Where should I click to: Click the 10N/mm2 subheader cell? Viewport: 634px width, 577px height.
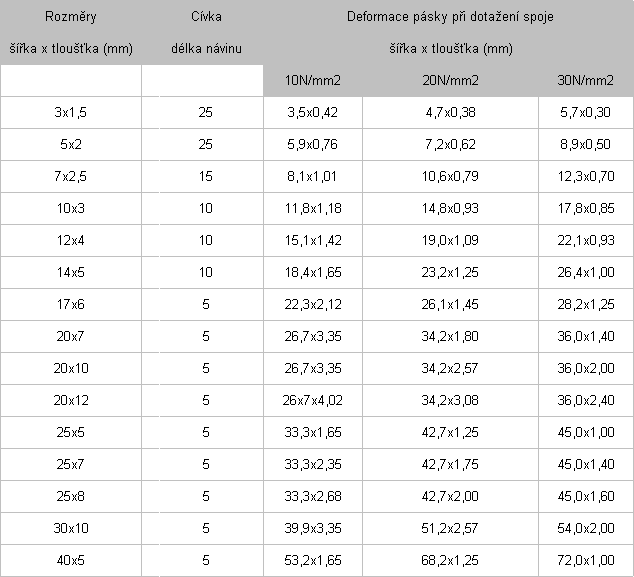point(313,80)
